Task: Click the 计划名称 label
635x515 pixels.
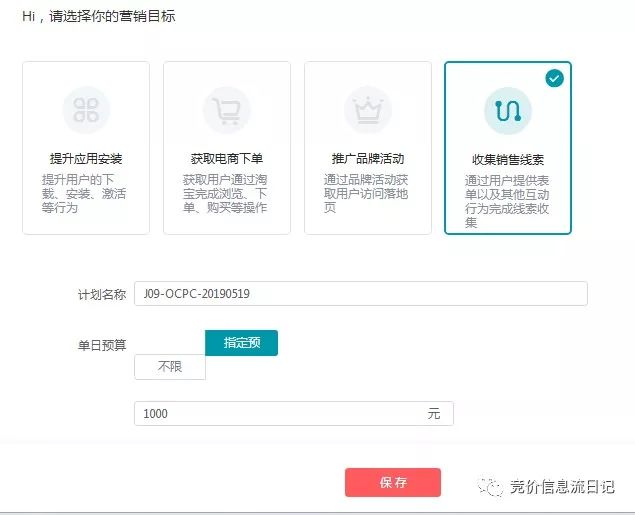Action: click(x=102, y=294)
